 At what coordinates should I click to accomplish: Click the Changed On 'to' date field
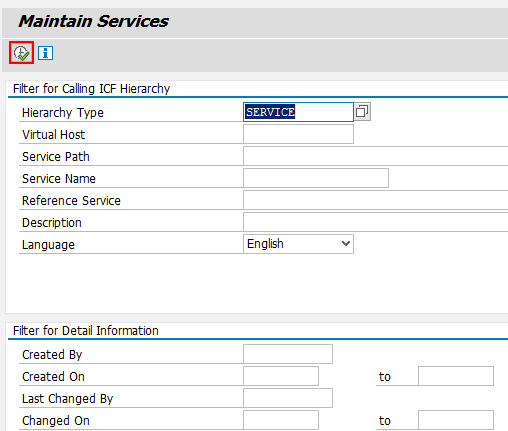tap(456, 420)
